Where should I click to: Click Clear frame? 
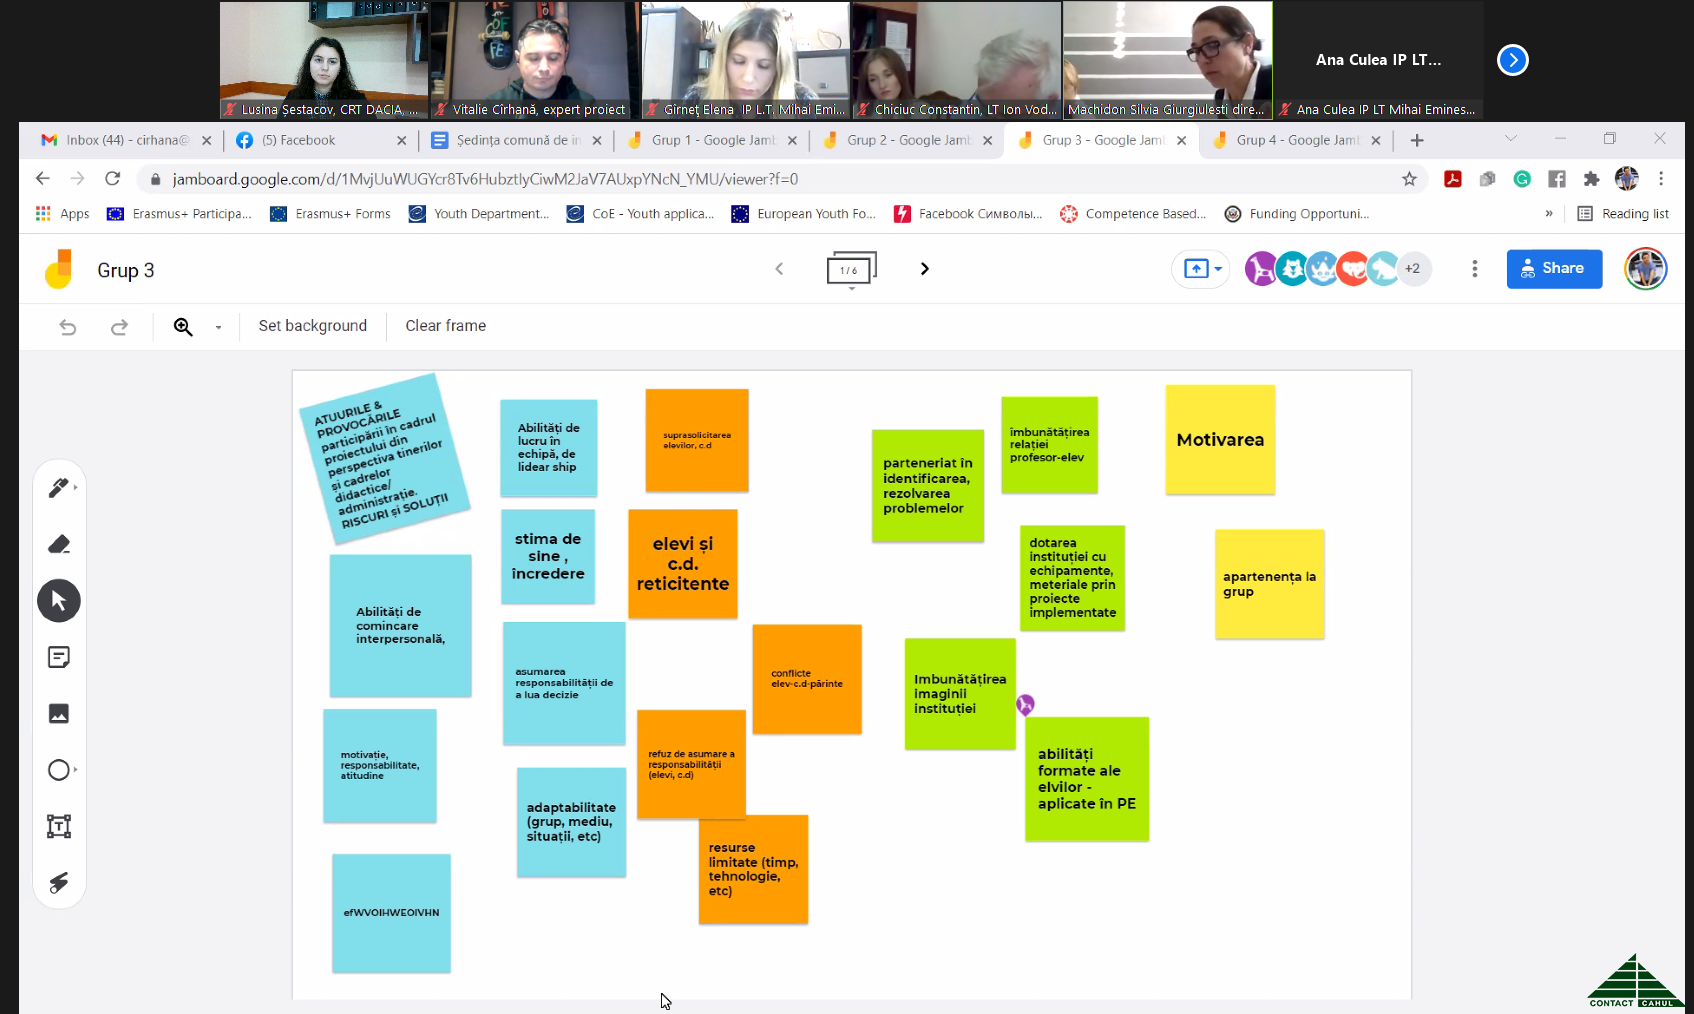pyautogui.click(x=445, y=326)
